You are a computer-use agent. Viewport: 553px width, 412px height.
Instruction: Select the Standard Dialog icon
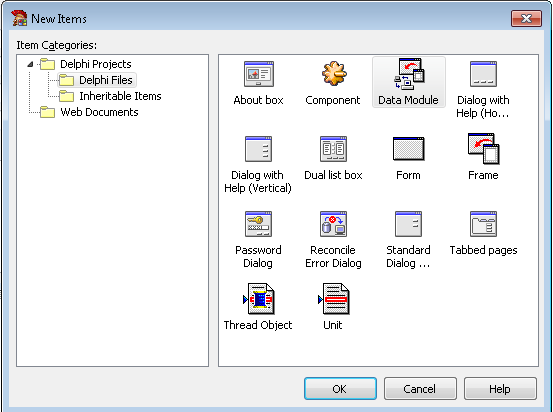click(x=408, y=224)
